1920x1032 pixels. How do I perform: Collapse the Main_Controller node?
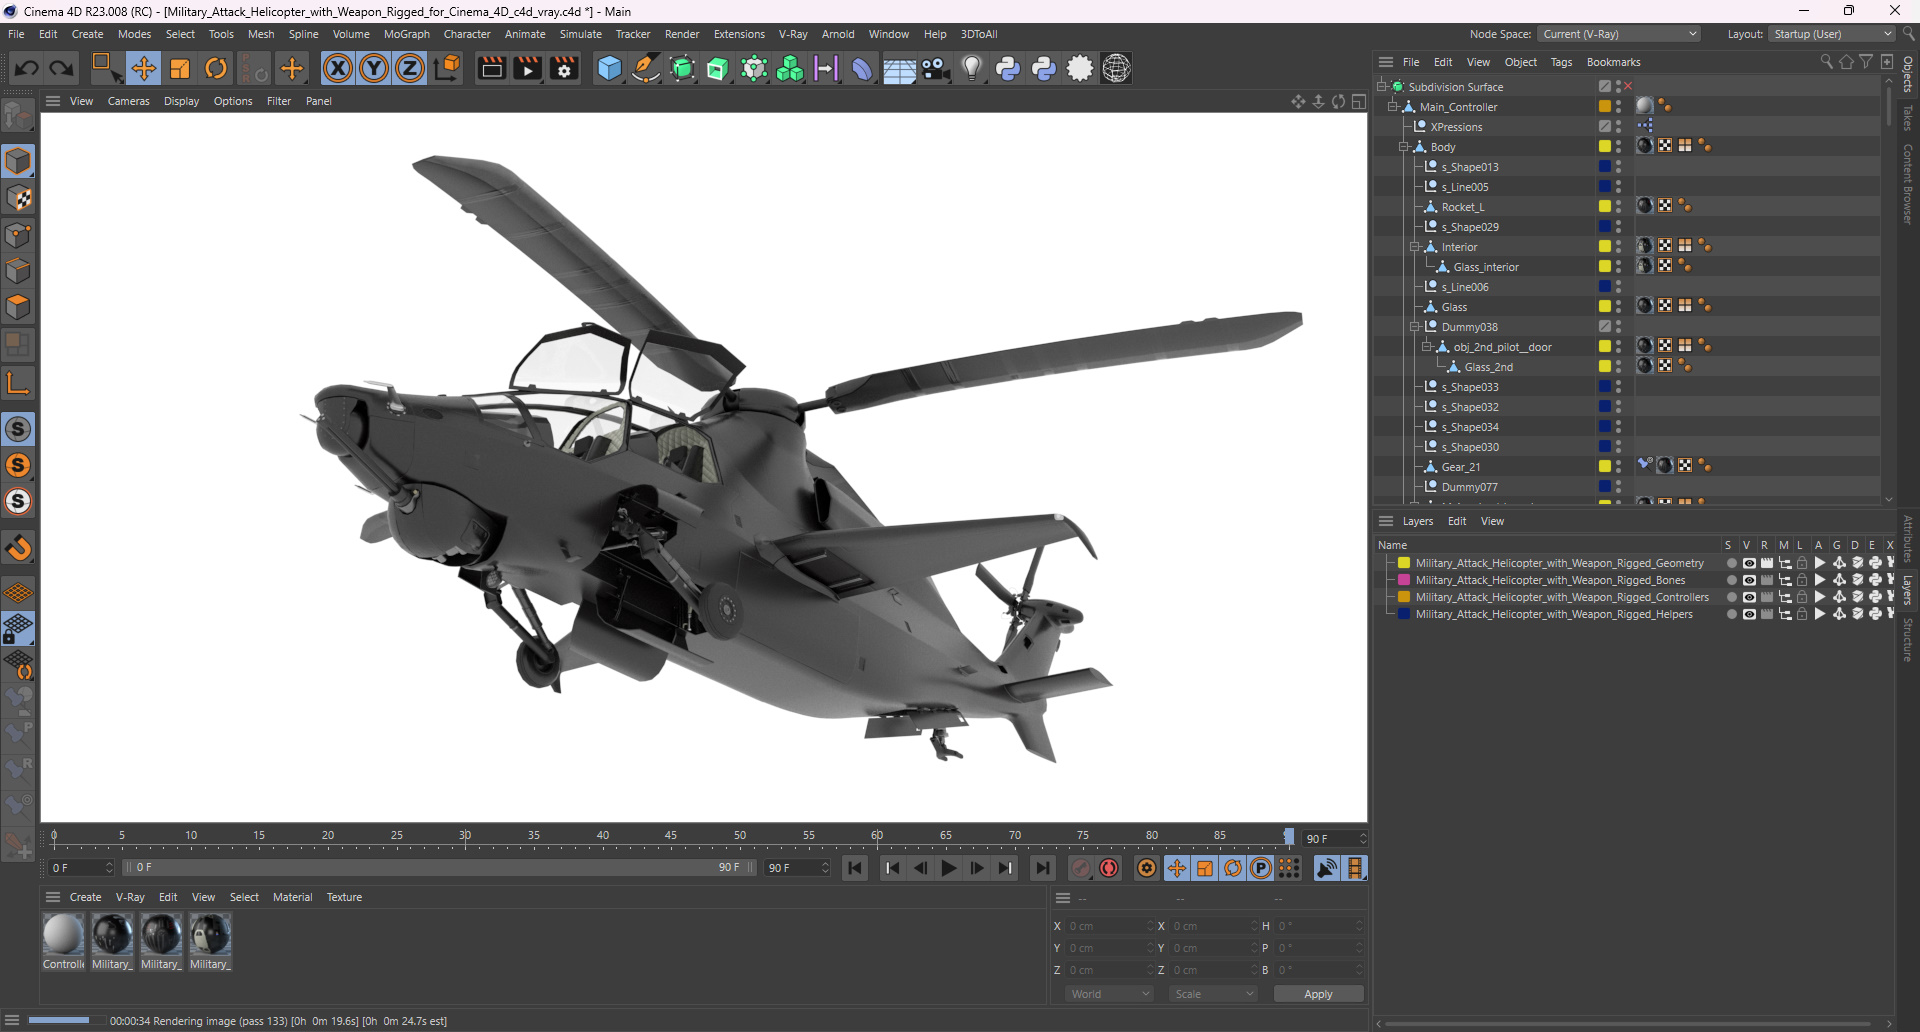click(x=1393, y=107)
